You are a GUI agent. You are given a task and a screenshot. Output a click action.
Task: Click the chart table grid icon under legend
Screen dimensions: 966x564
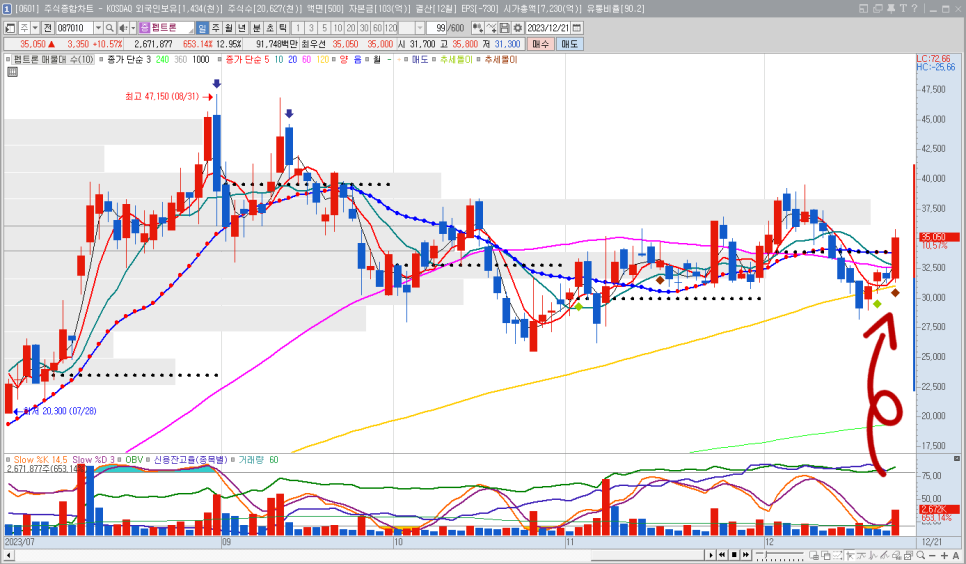click(12, 72)
